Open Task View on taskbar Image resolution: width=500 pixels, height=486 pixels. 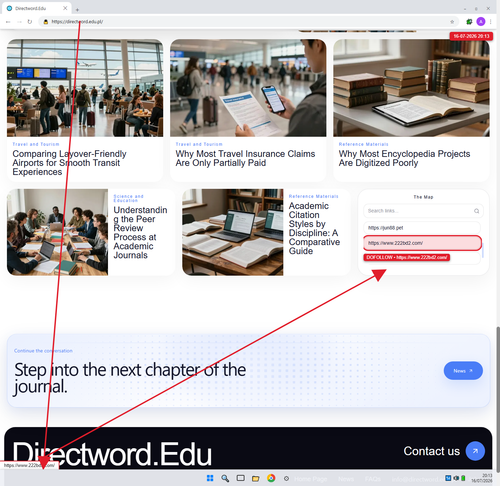pos(240,478)
